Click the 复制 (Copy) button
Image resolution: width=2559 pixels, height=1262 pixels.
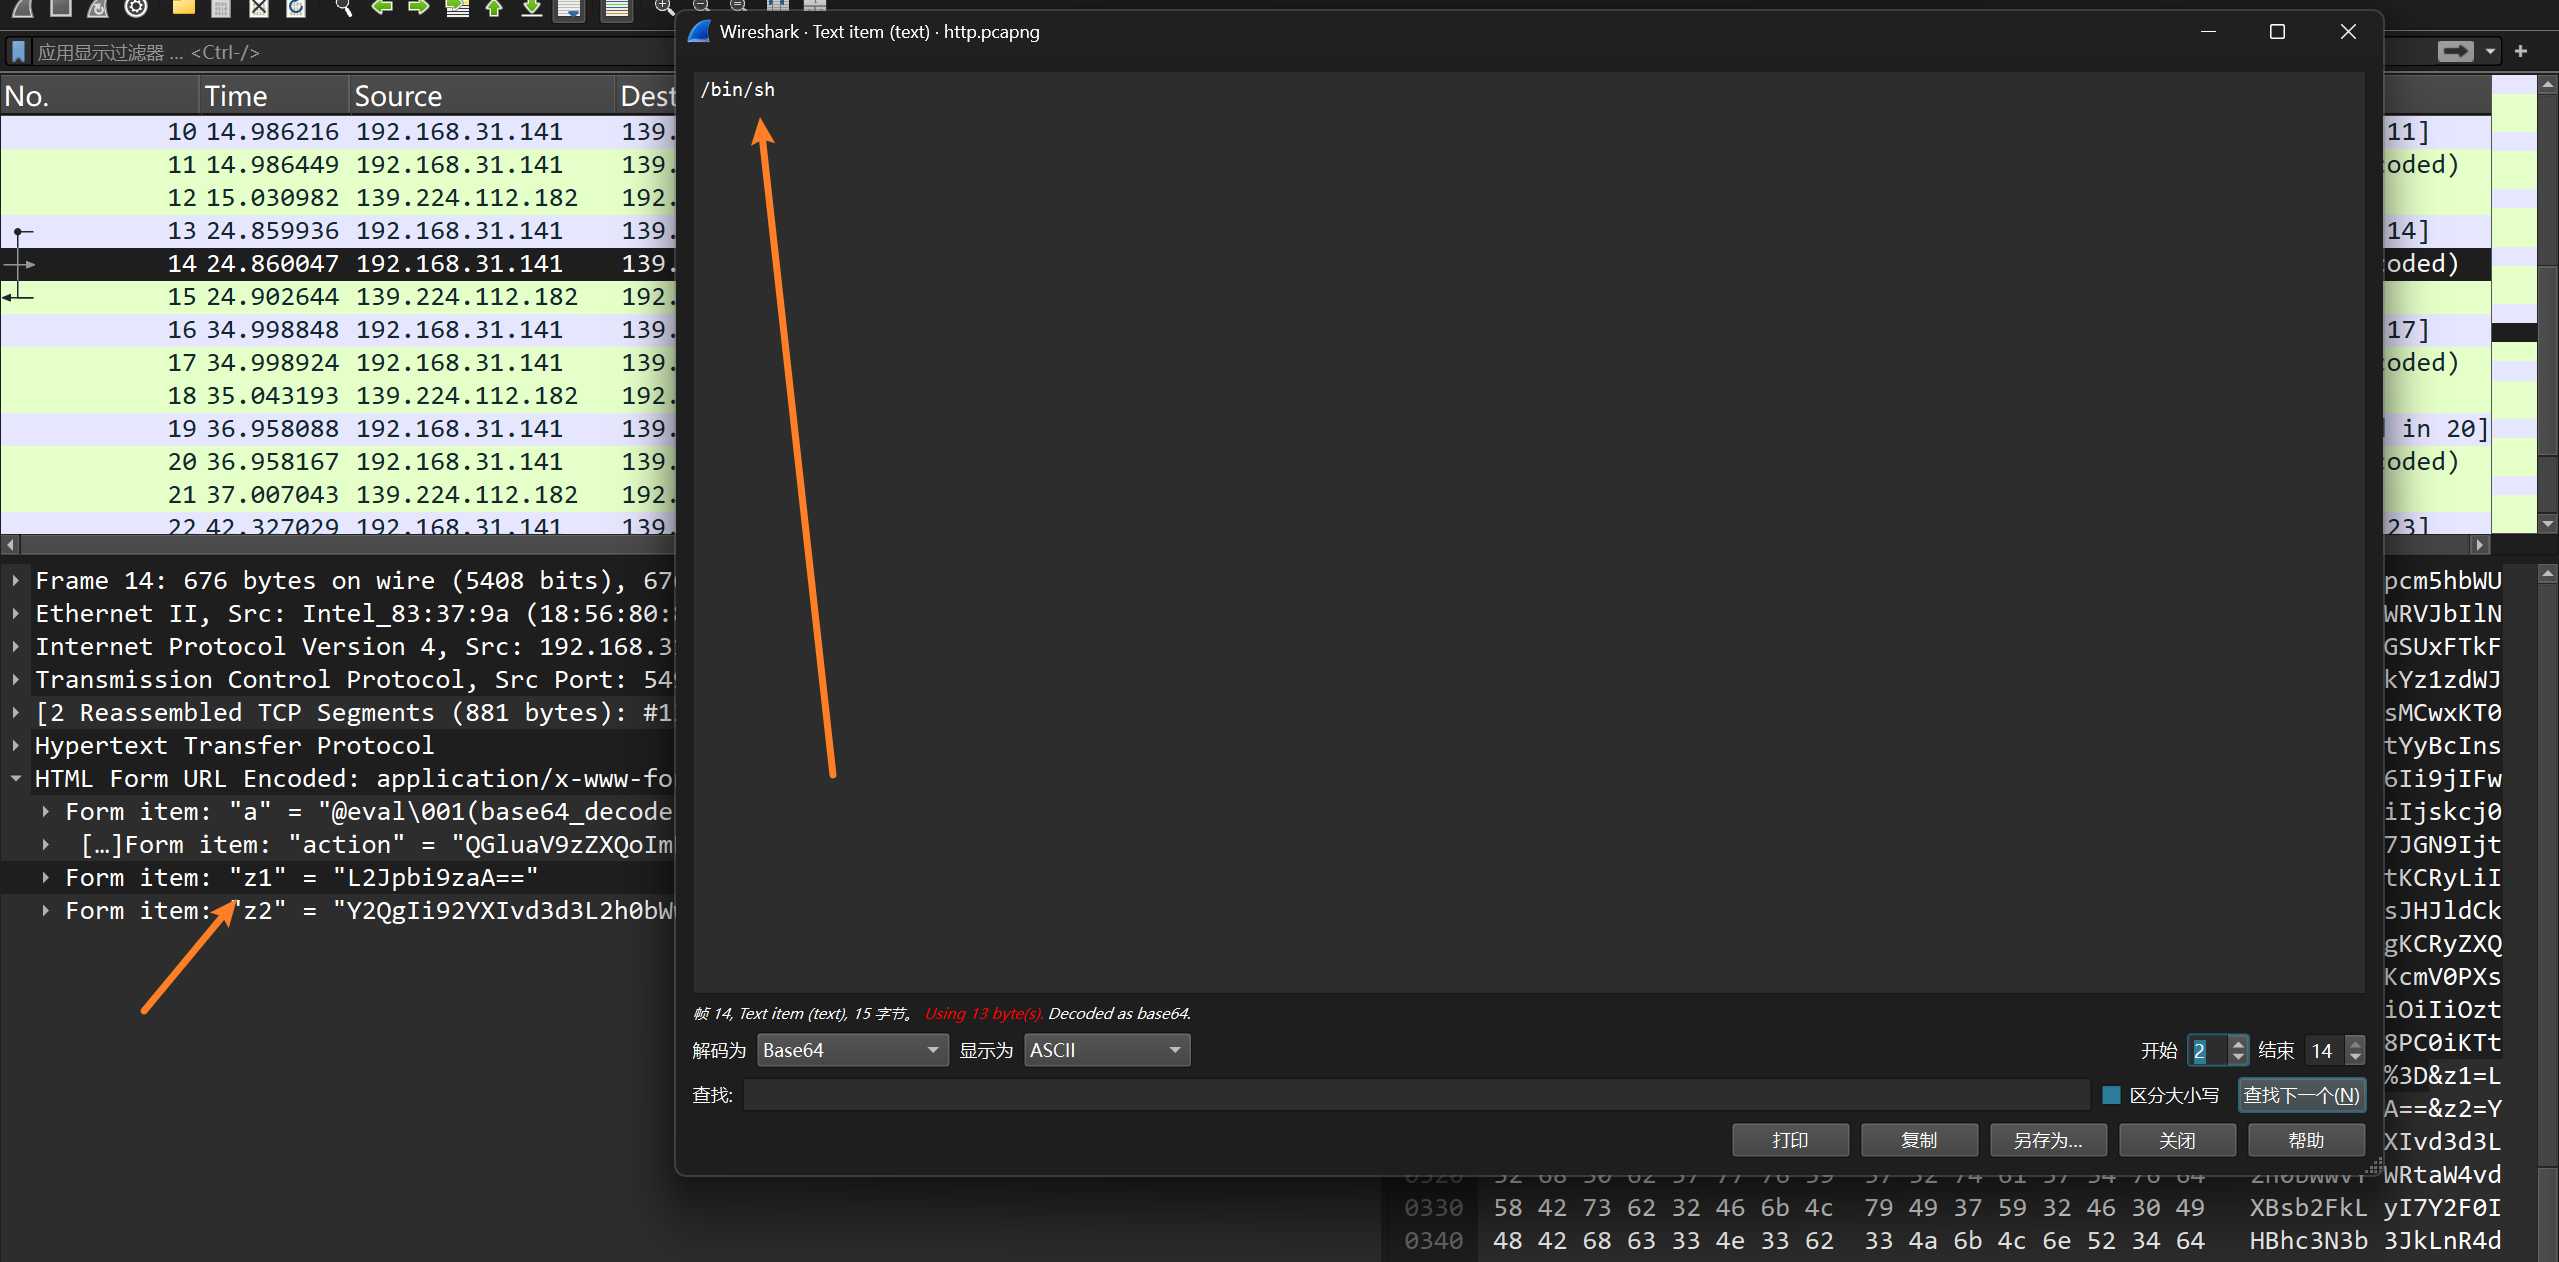(x=1918, y=1140)
